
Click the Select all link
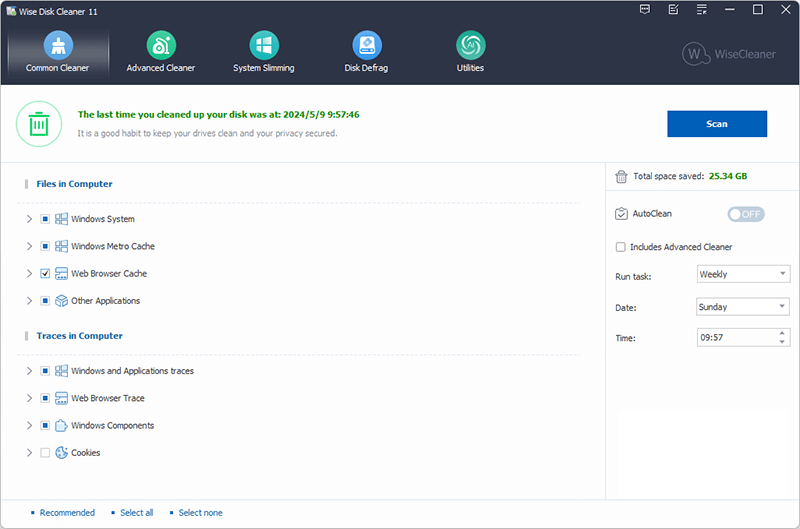[136, 513]
